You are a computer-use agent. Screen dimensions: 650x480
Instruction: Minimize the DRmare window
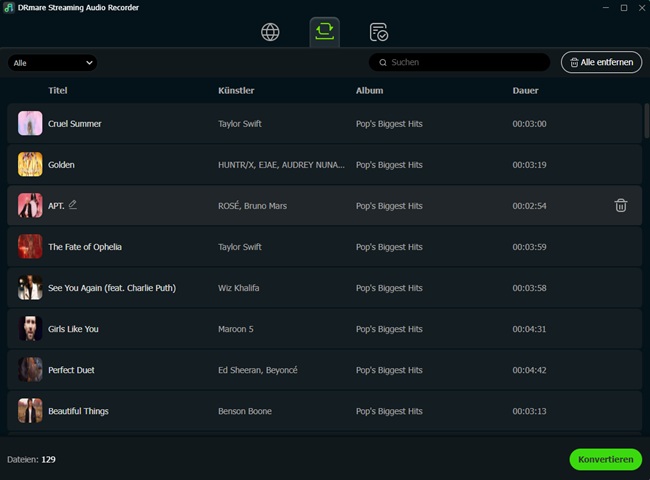606,8
